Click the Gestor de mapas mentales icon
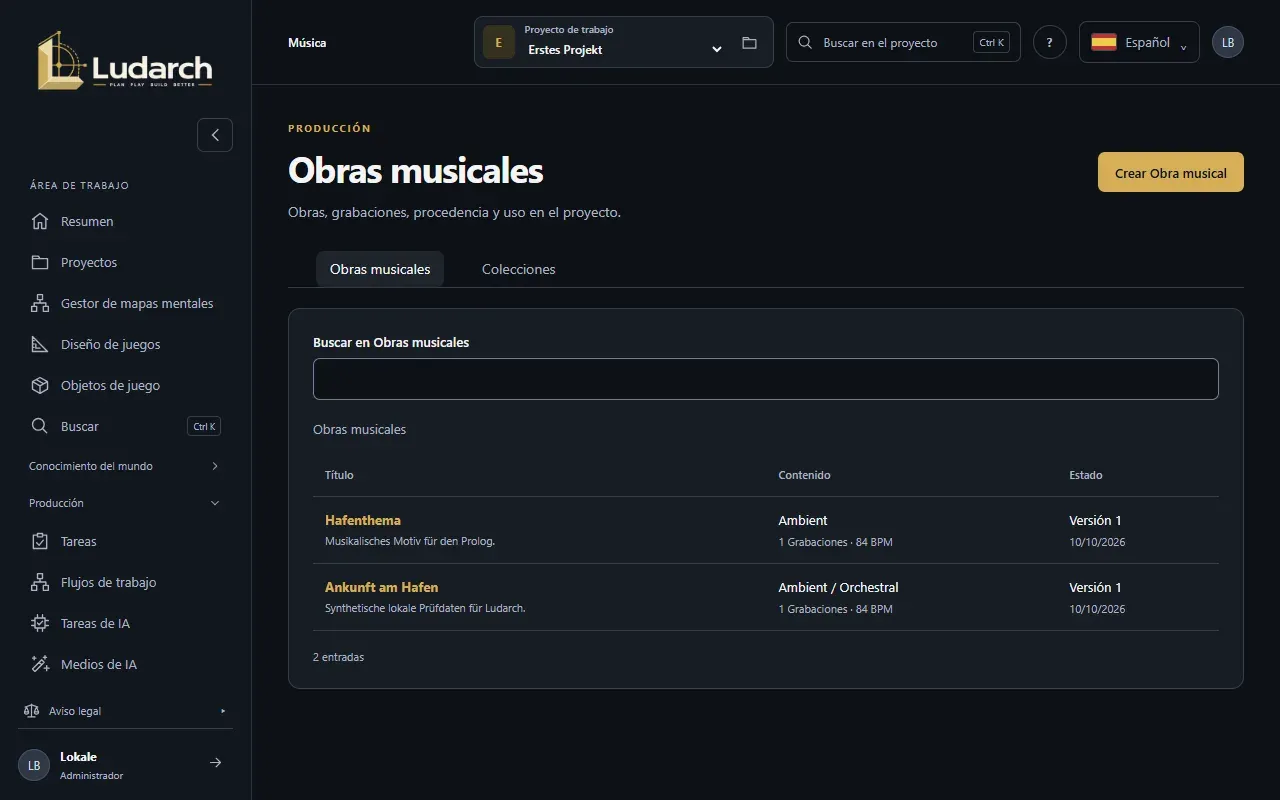1280x800 pixels. 40,303
